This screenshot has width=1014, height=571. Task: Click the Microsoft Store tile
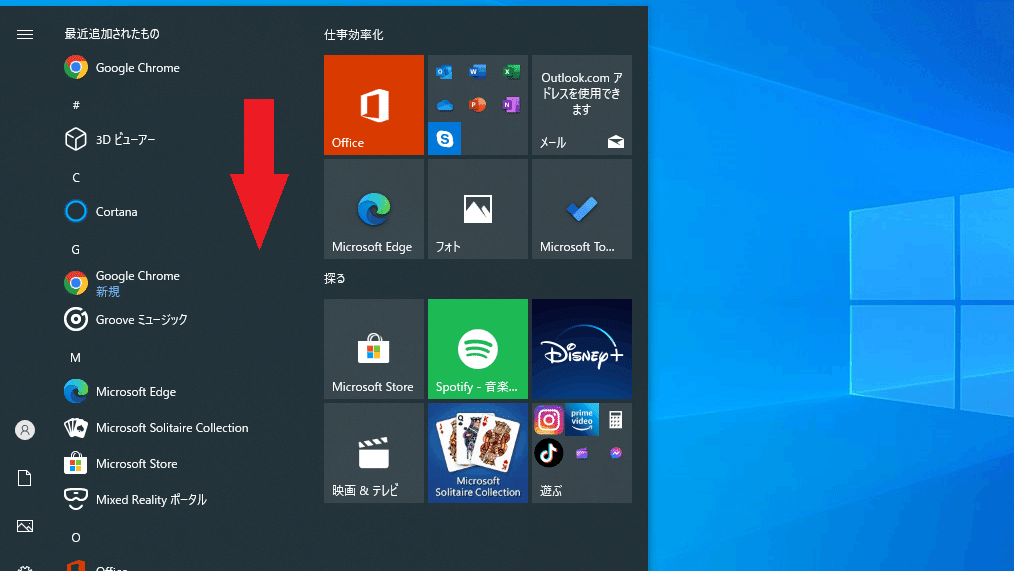point(374,349)
